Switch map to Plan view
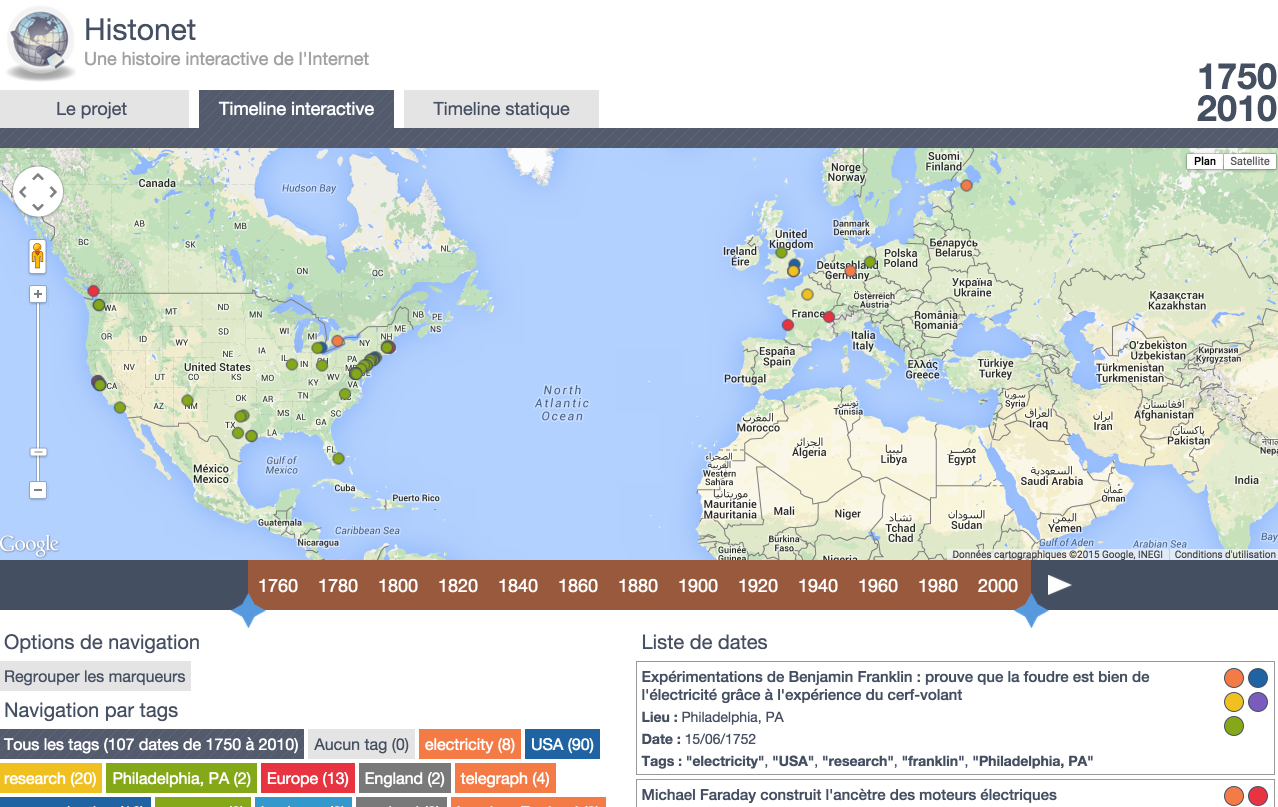 click(x=1205, y=161)
